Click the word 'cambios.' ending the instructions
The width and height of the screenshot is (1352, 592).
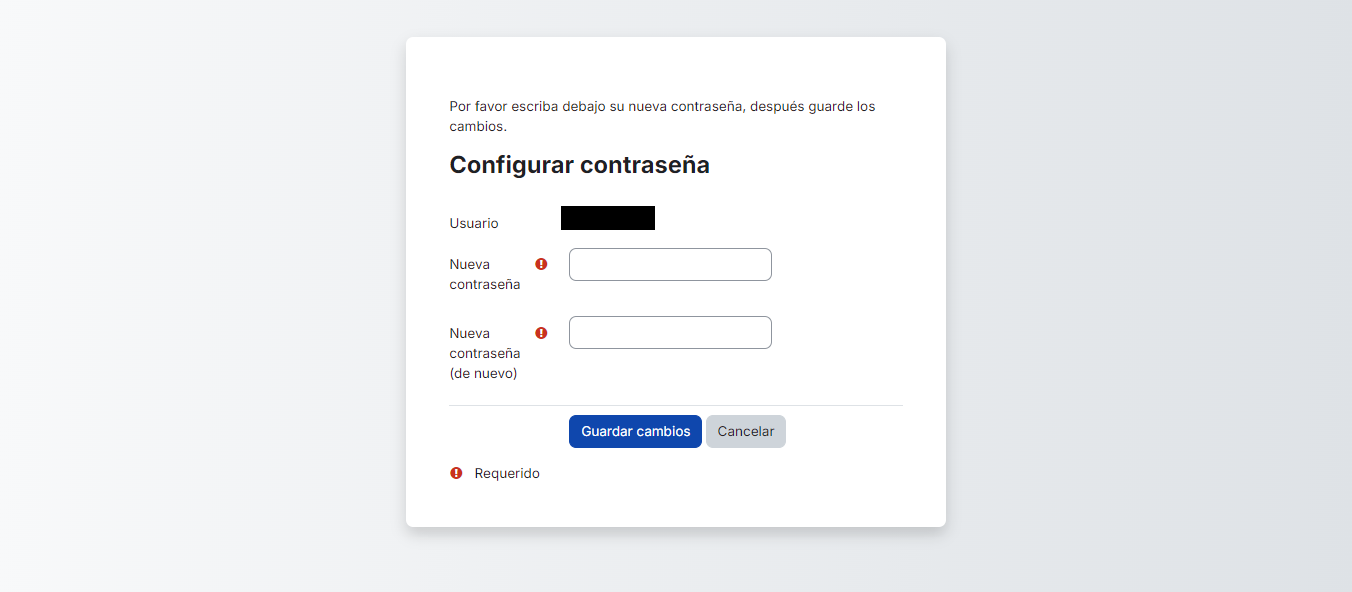pos(478,127)
